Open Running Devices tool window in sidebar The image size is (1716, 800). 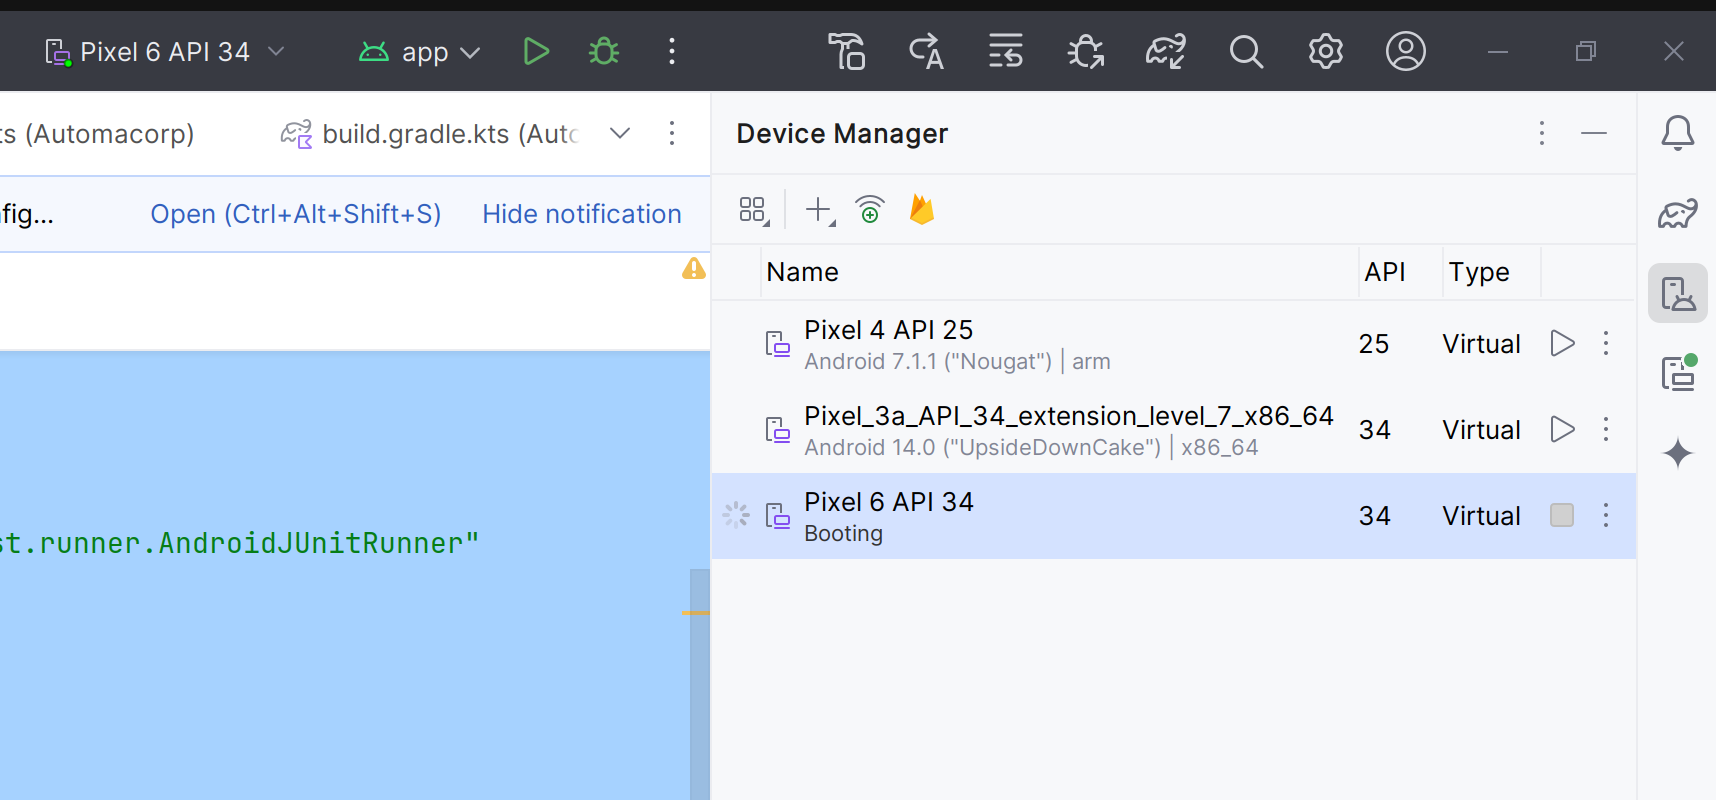[1678, 373]
